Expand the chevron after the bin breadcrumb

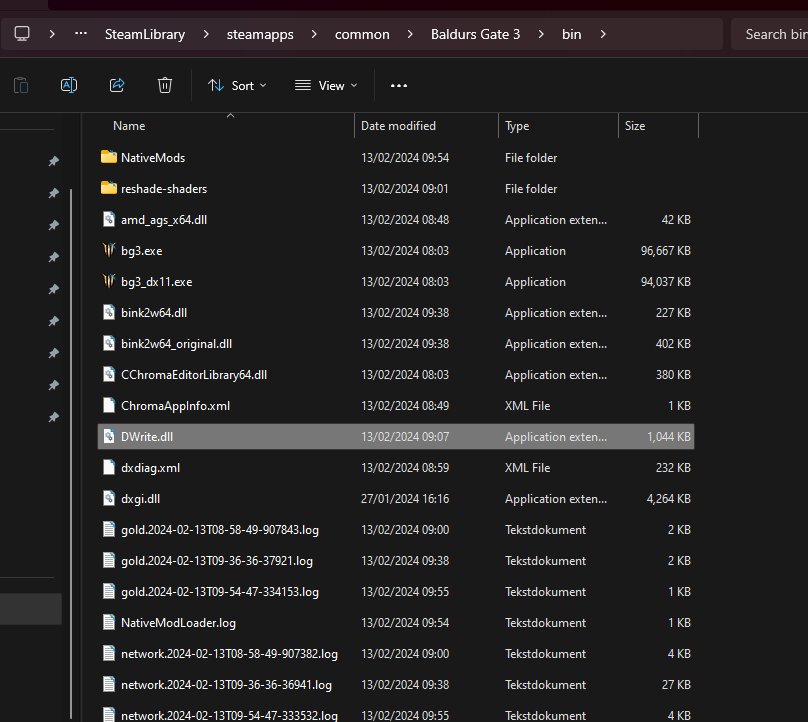point(602,34)
